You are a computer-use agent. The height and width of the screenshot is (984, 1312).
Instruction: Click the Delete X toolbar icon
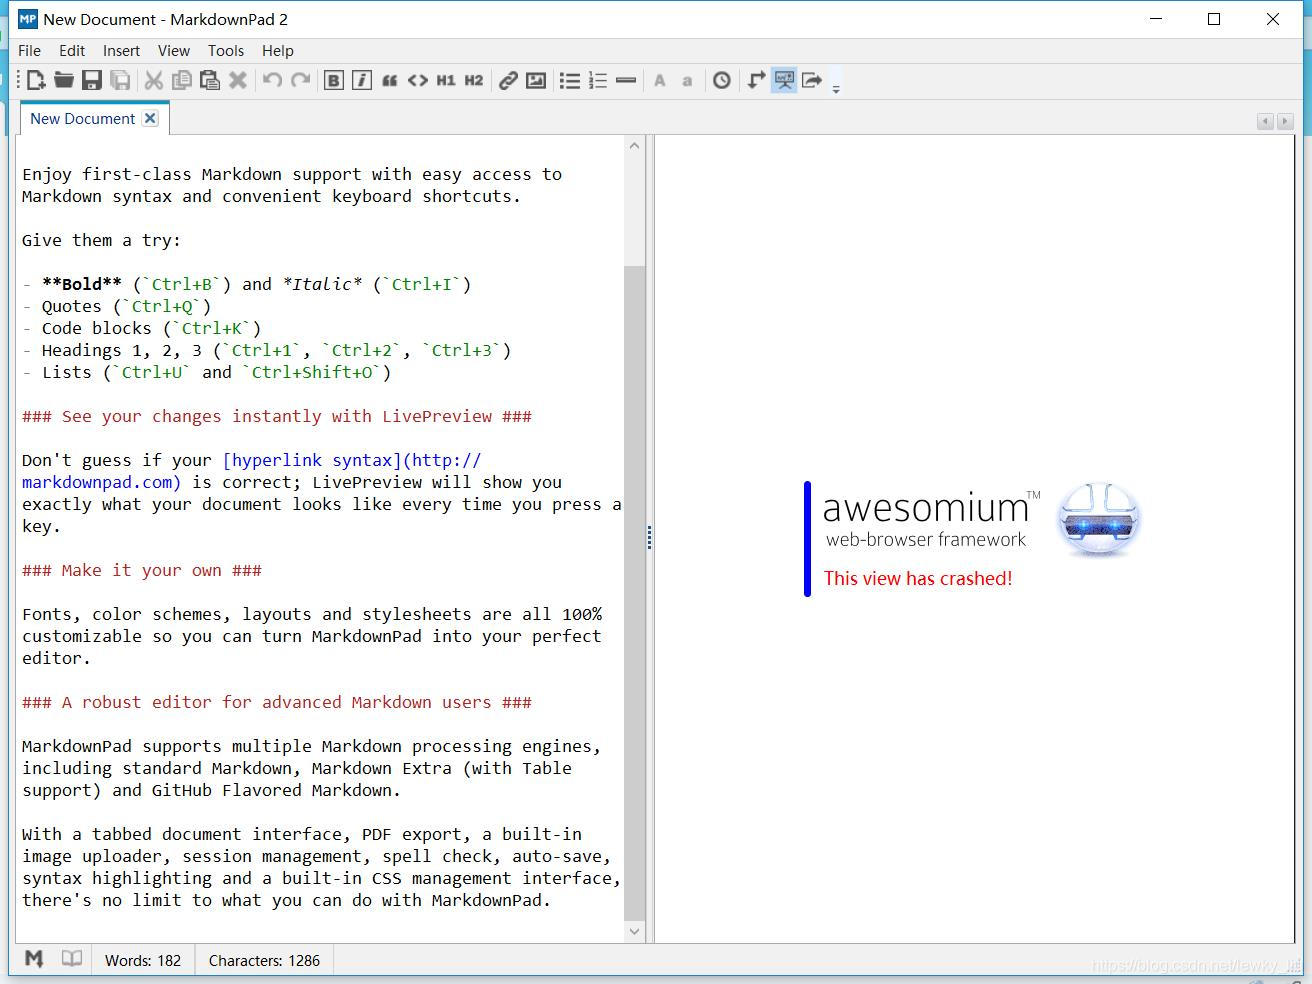coord(238,81)
